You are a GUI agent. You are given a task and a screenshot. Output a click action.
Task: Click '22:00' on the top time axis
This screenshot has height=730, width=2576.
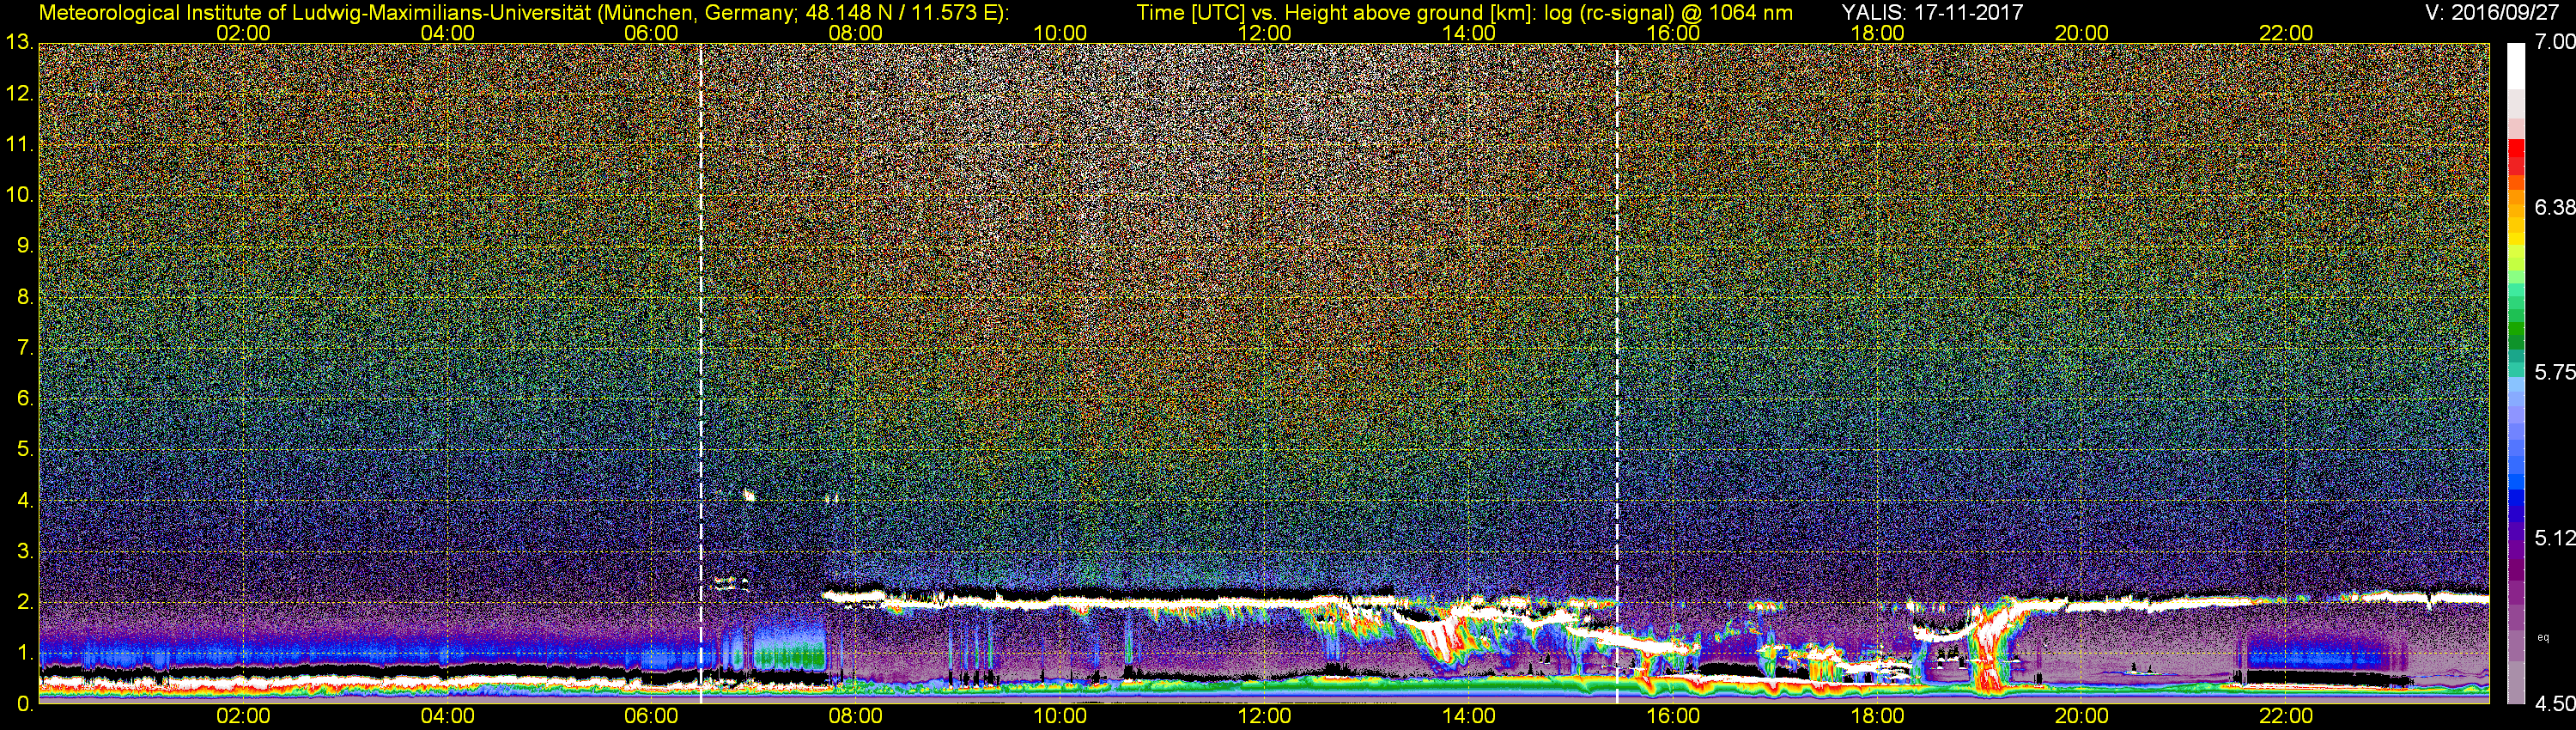click(2286, 33)
